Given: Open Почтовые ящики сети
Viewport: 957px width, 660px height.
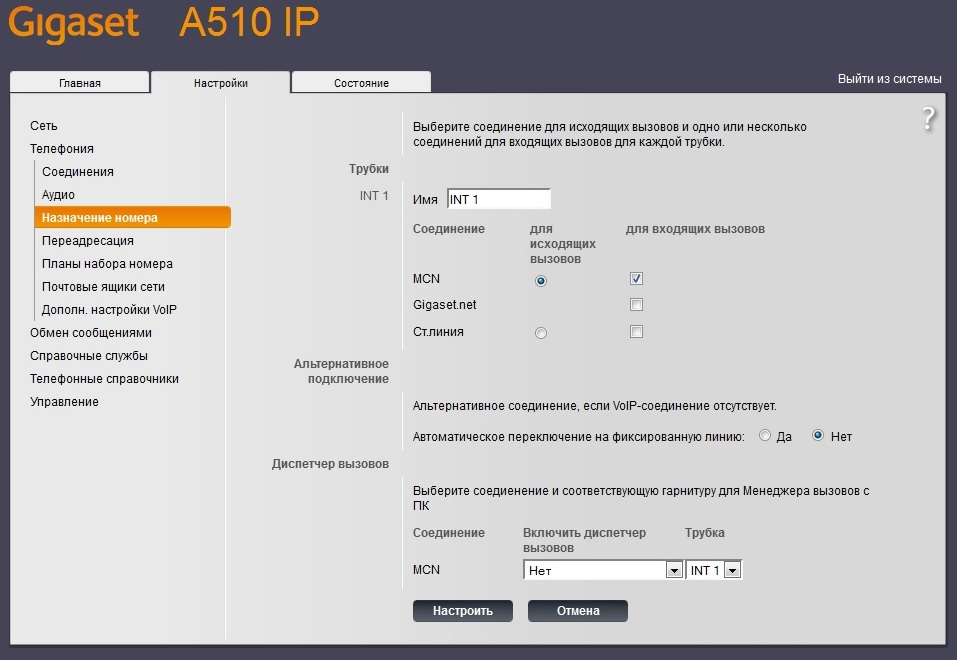Looking at the screenshot, I should 103,286.
